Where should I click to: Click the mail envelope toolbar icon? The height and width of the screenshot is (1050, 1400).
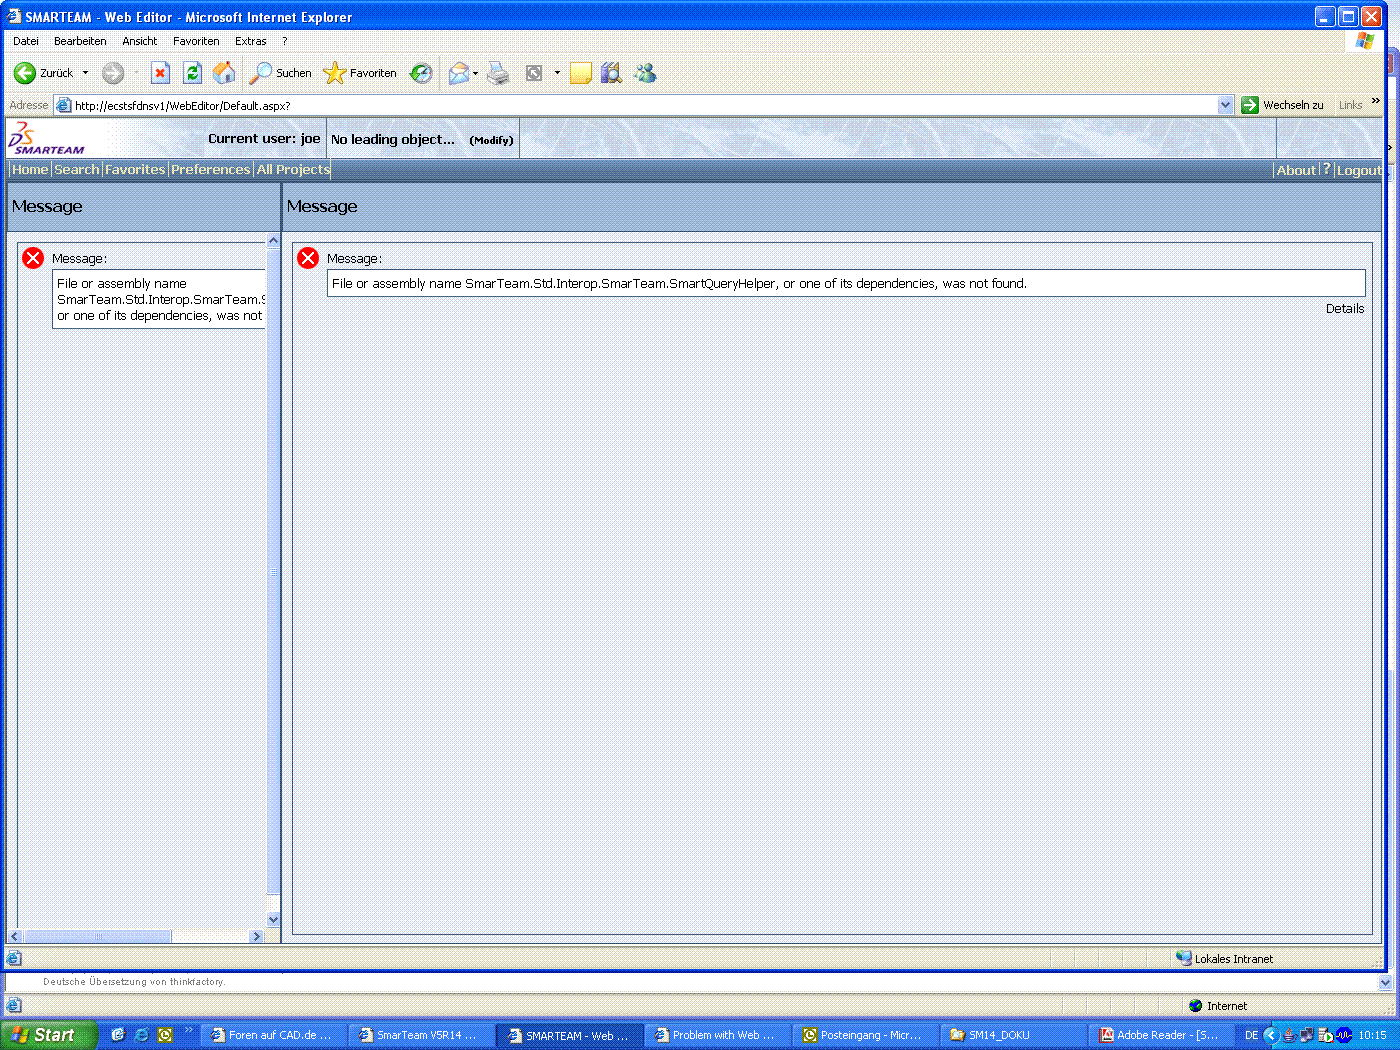459,73
